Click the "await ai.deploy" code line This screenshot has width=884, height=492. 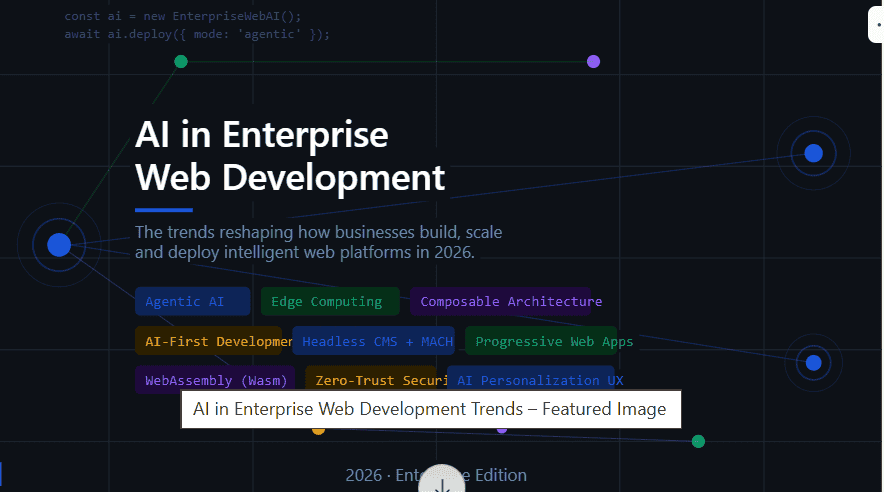[197, 34]
